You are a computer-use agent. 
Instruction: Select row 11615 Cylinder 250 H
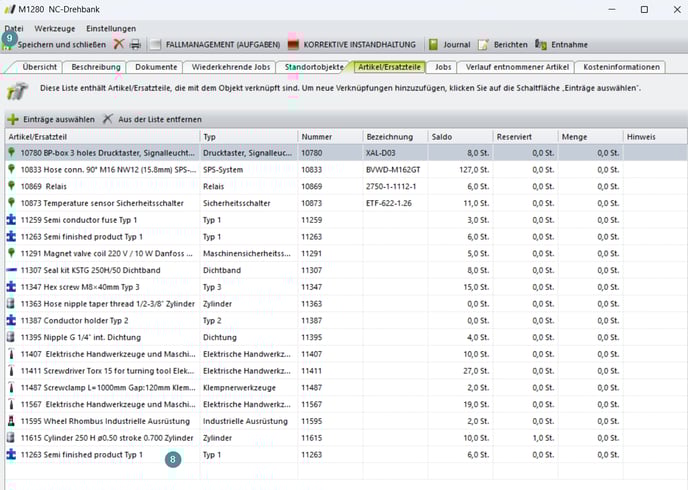click(100, 438)
